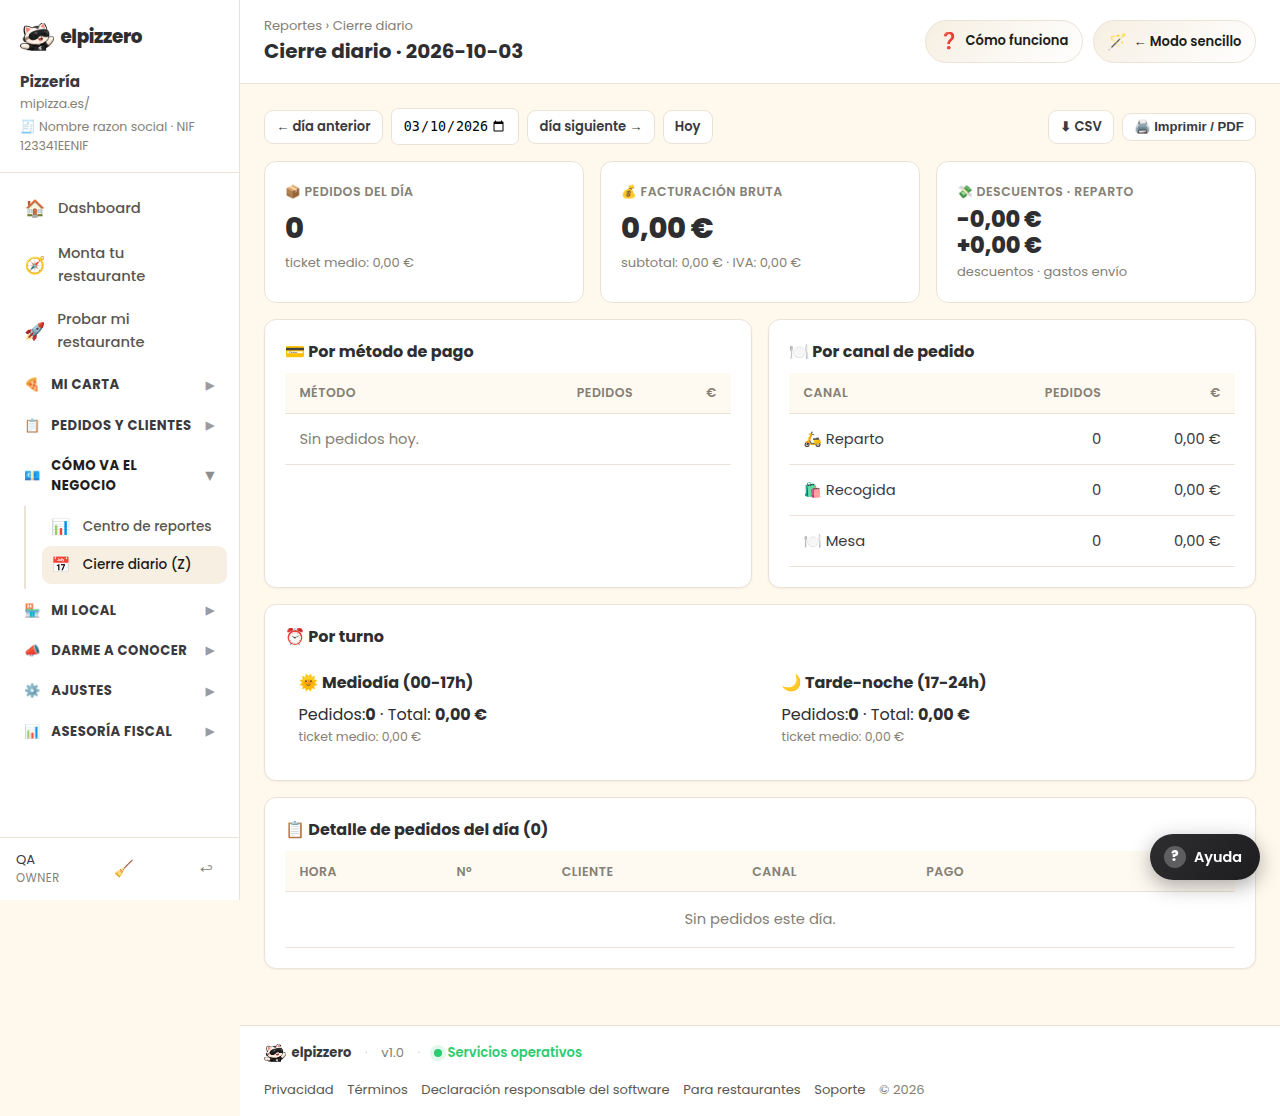Expand the PEDIDOS Y CLIENTES arrow
The width and height of the screenshot is (1280, 1116).
point(210,426)
